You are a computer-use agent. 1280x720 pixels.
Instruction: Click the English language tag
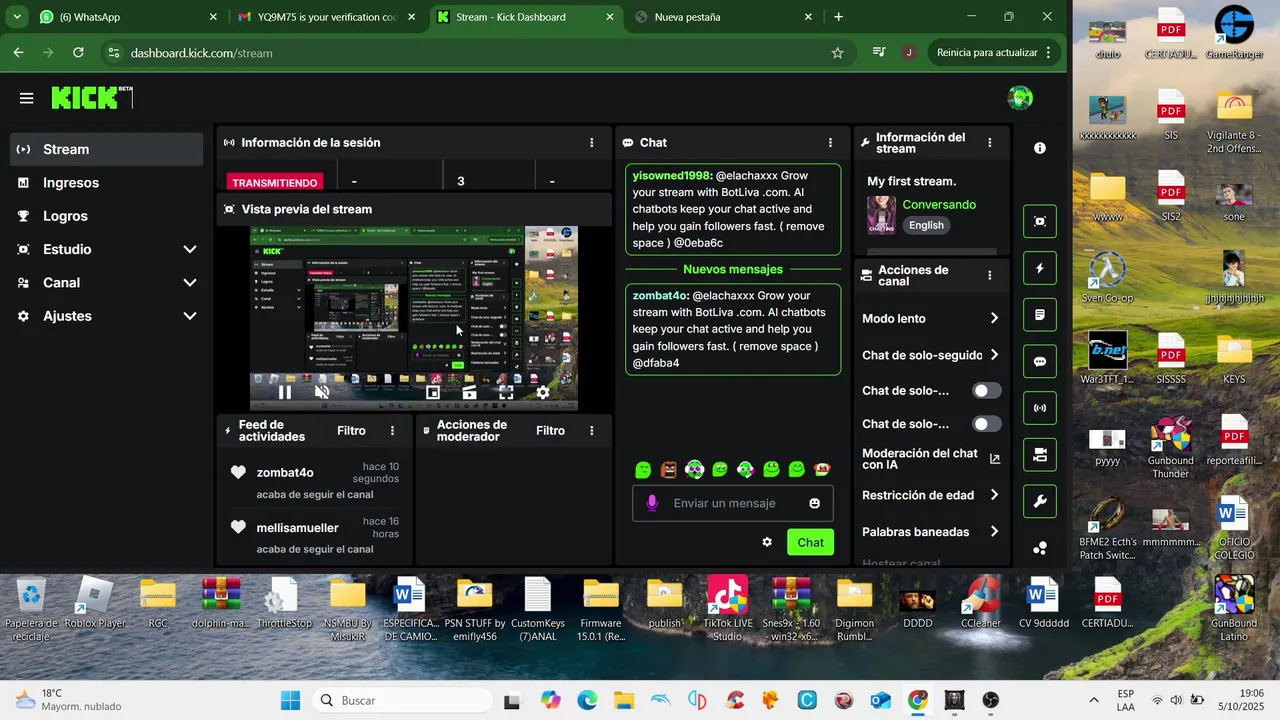[926, 225]
